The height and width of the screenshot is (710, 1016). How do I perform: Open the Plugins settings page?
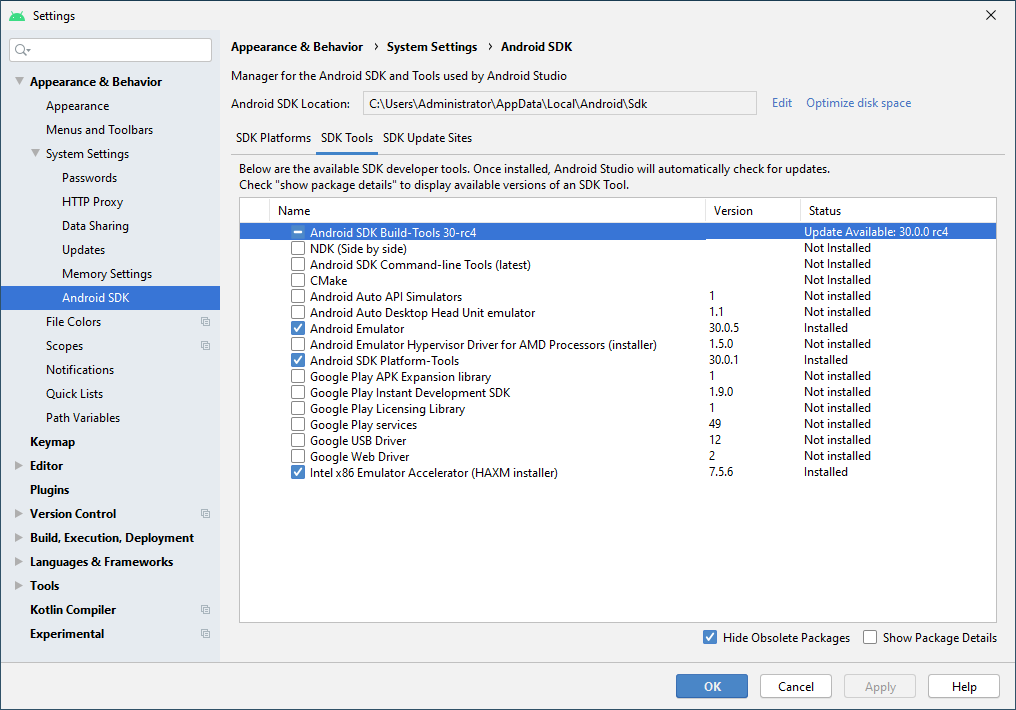(49, 490)
